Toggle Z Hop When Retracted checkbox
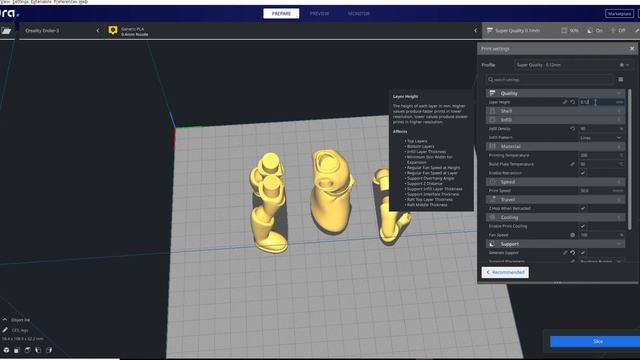This screenshot has width=640, height=360. 583,208
